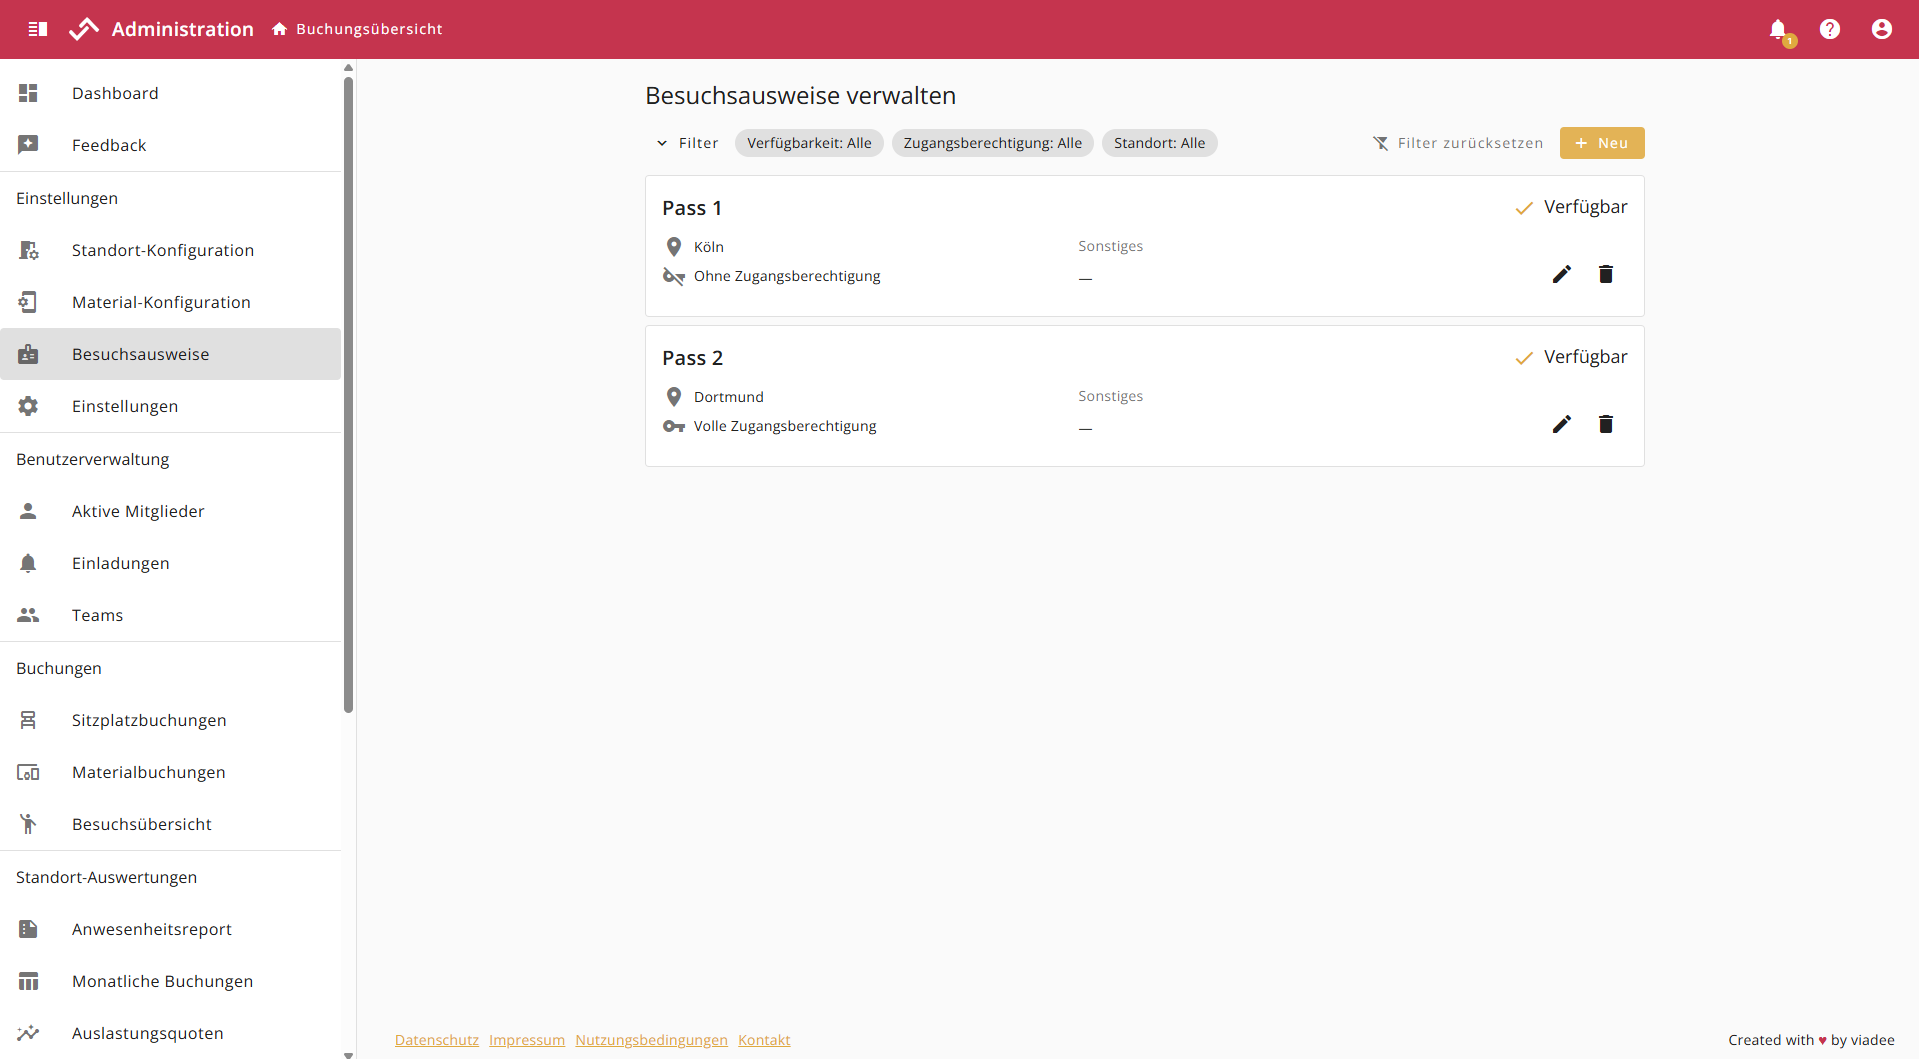This screenshot has width=1919, height=1059.
Task: Click the Buchungsübersicht home icon
Action: click(280, 29)
